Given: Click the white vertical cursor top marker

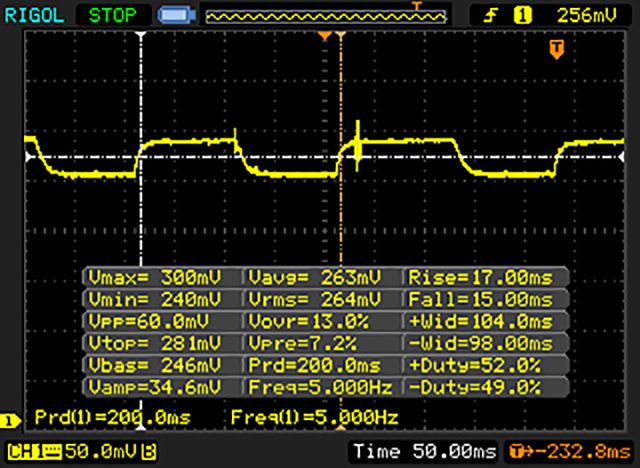Looking at the screenshot, I should 141,35.
